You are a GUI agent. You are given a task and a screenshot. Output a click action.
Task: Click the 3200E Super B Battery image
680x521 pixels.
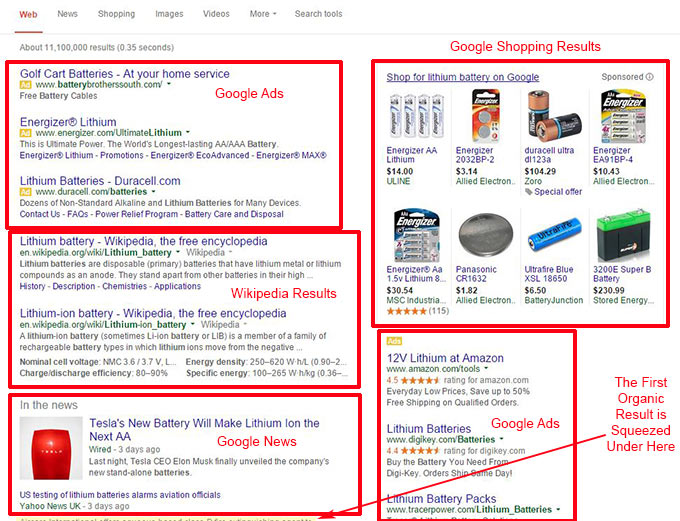(623, 235)
